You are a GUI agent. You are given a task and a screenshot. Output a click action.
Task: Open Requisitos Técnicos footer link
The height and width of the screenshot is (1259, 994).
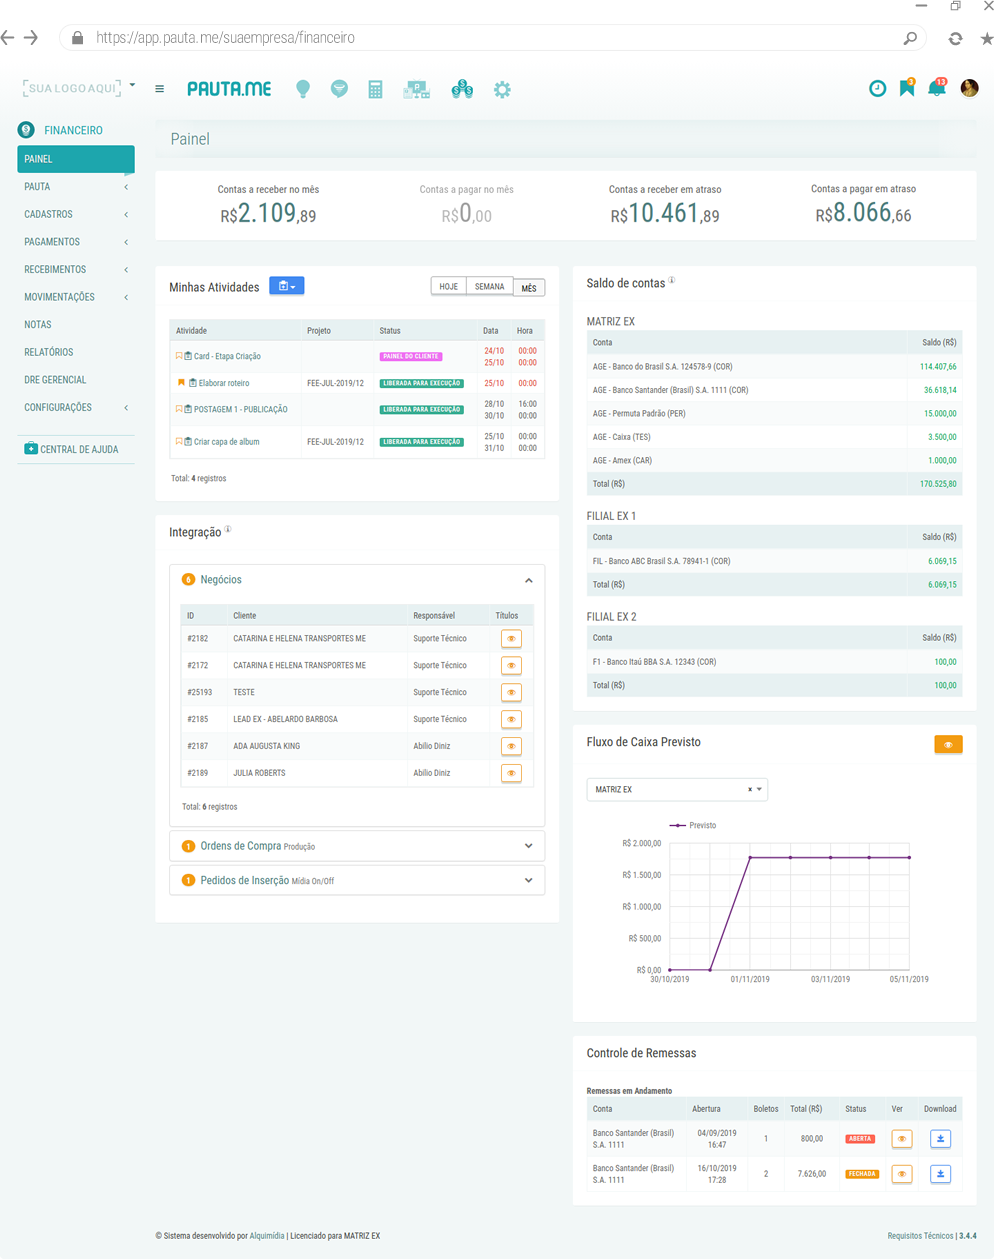tap(920, 1236)
